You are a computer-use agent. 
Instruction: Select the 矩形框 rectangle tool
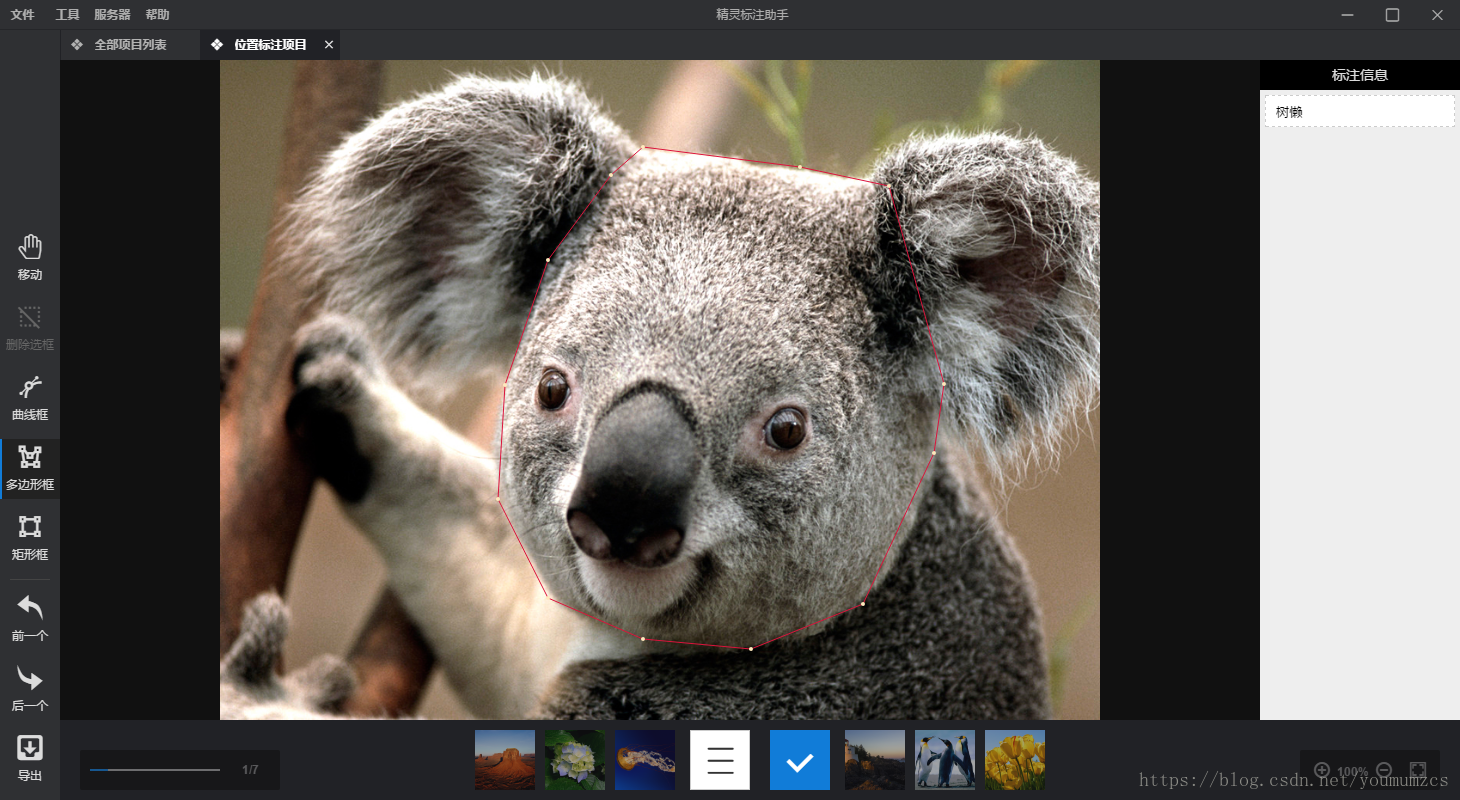coord(30,537)
